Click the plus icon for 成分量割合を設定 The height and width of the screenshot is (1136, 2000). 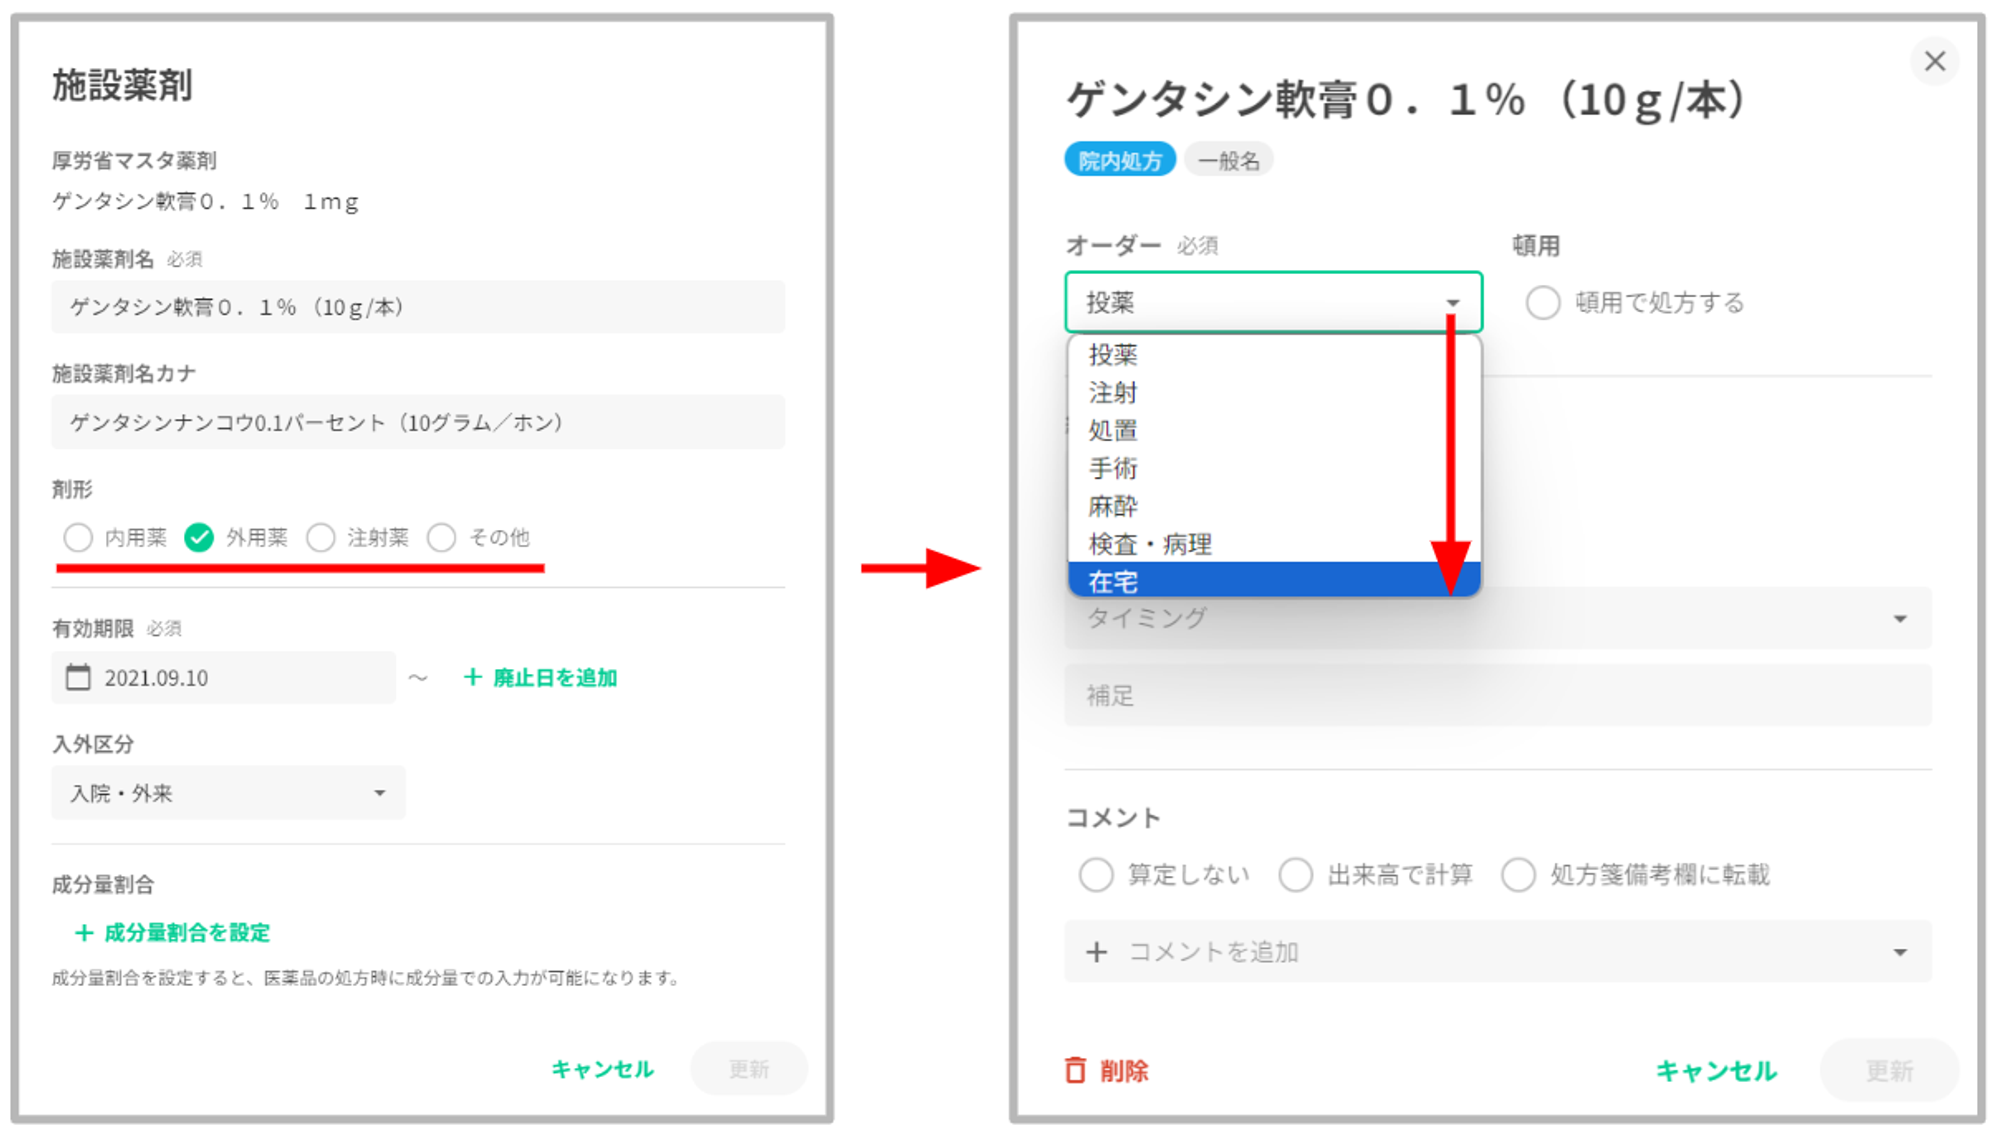(x=85, y=932)
